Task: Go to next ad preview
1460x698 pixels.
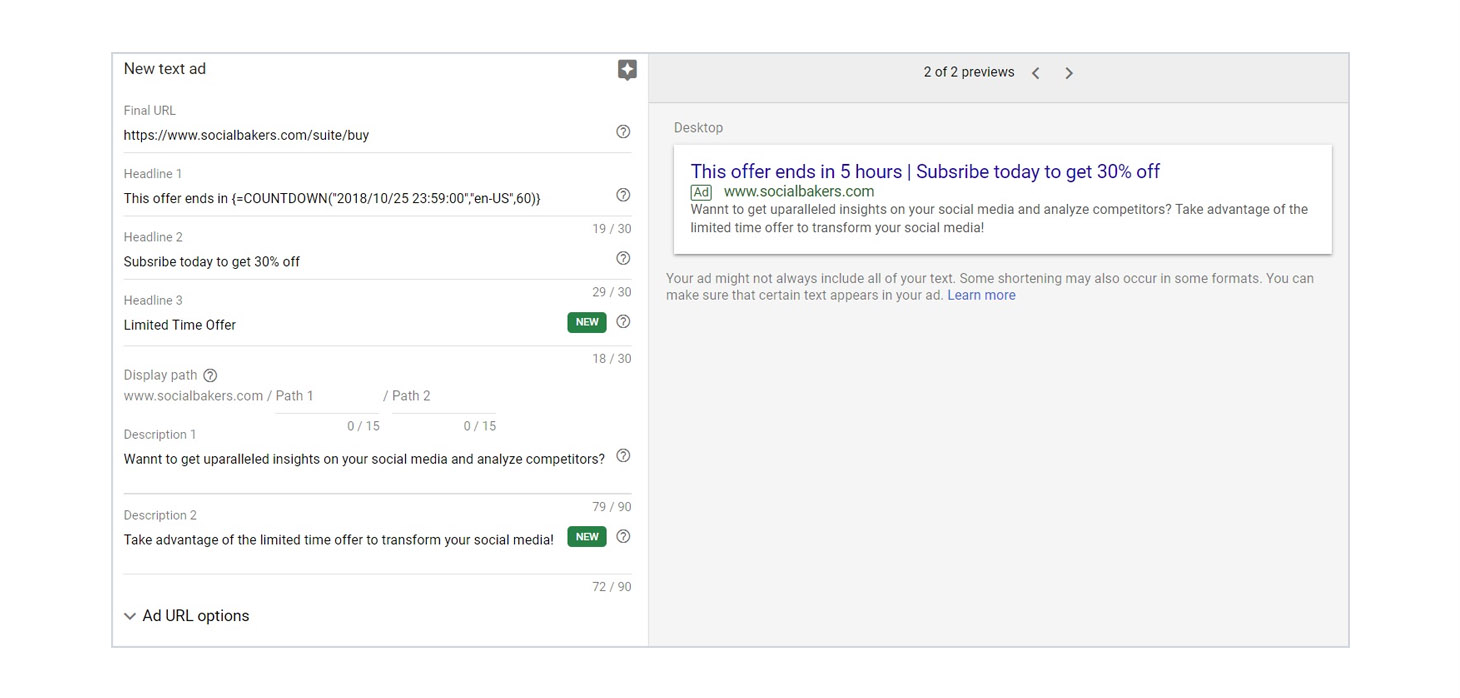Action: tap(1069, 73)
